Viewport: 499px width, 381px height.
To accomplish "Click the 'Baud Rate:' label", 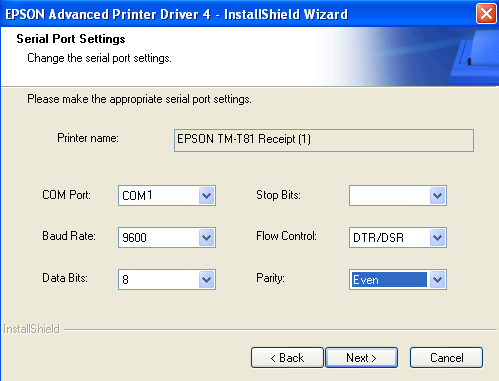I will coord(69,236).
